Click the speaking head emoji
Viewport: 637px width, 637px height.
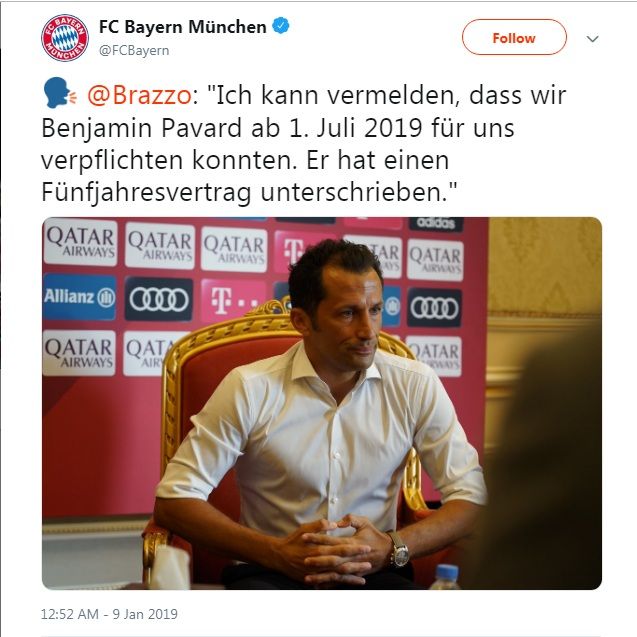(x=60, y=93)
